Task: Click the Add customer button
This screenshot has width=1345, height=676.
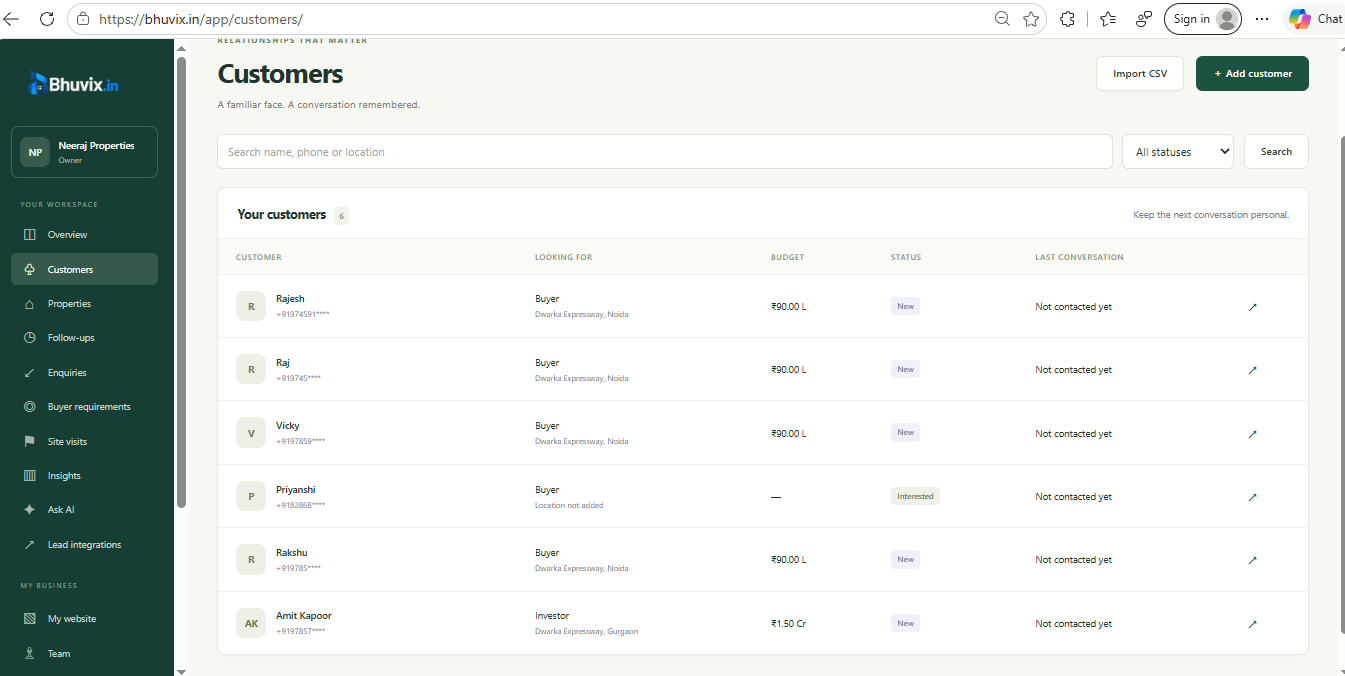Action: click(x=1252, y=74)
